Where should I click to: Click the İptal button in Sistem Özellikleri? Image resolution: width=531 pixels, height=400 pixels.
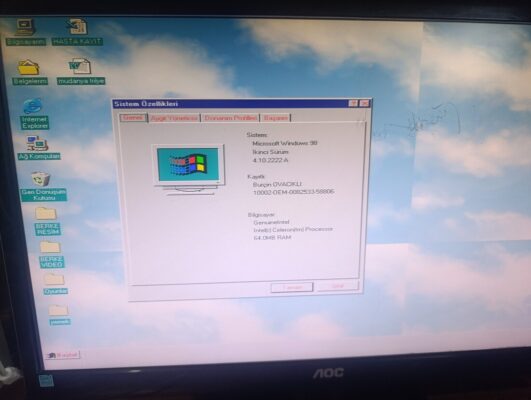point(338,286)
